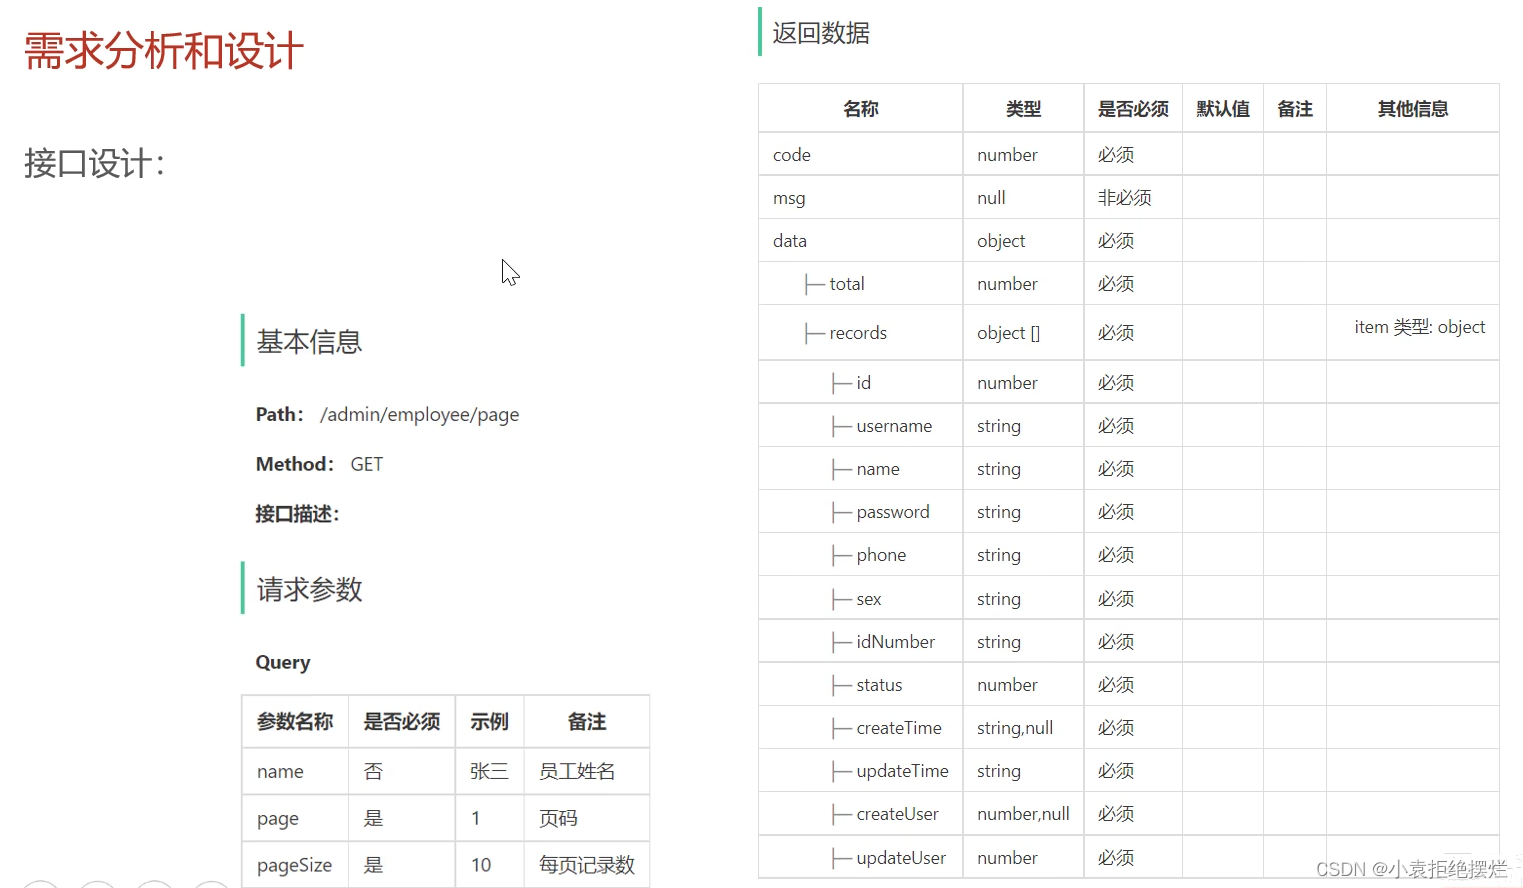Expand the "data" object row

pos(790,240)
